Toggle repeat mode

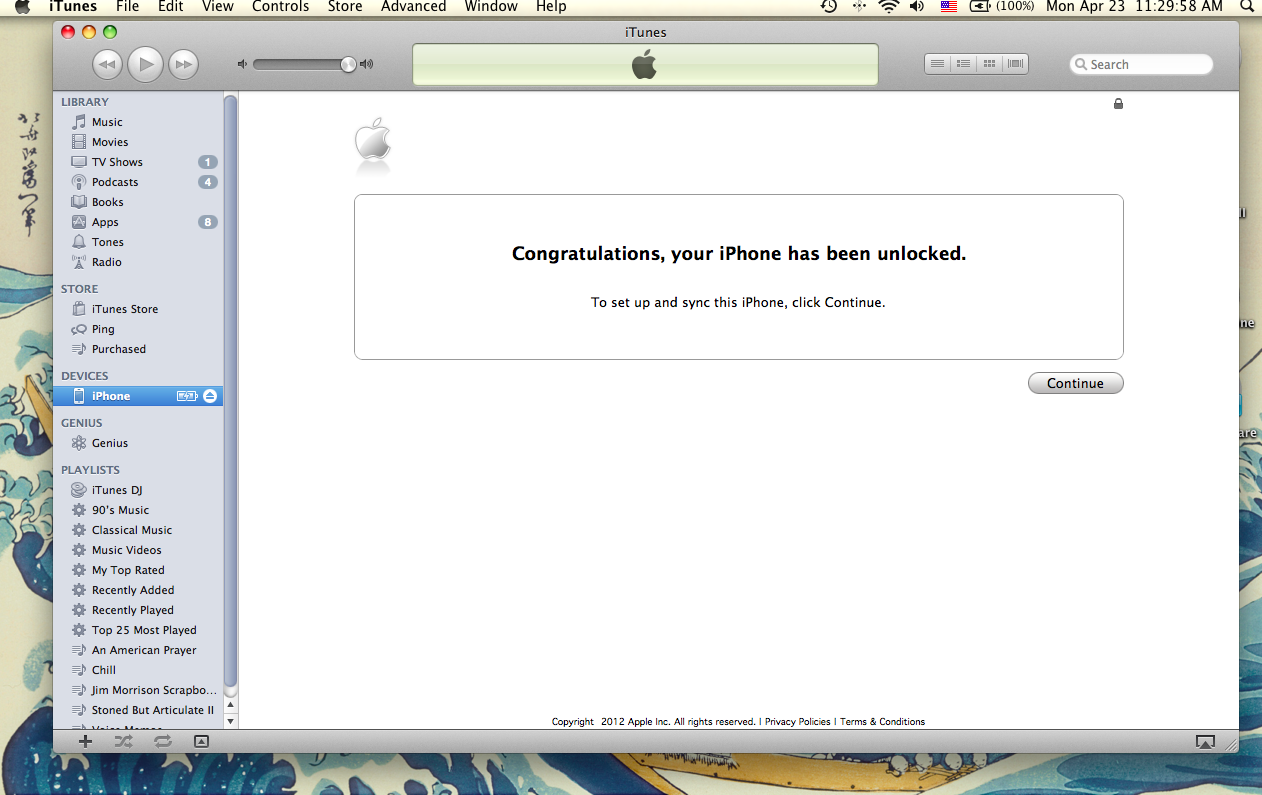[163, 741]
